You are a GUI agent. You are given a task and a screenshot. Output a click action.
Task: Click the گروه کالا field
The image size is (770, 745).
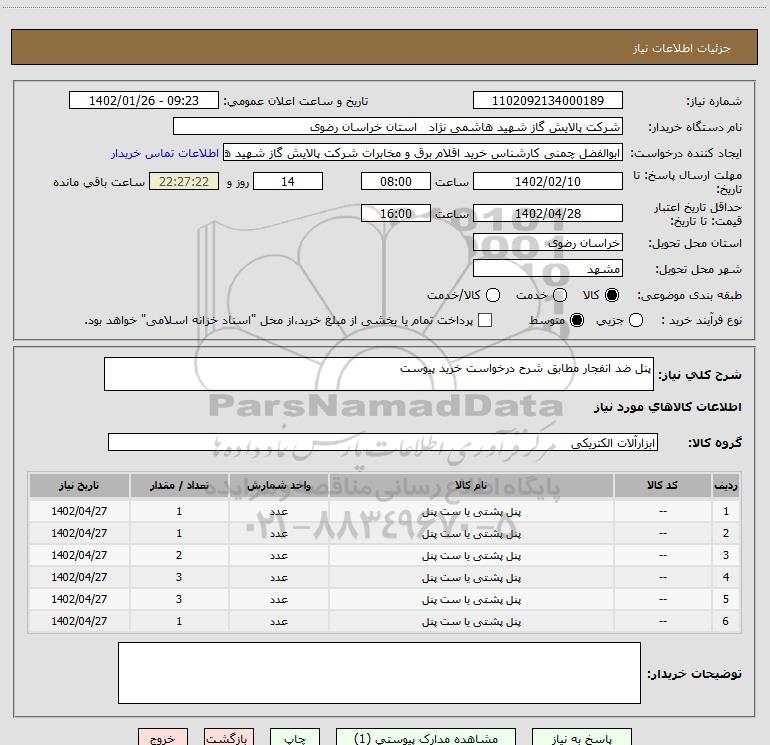382,442
